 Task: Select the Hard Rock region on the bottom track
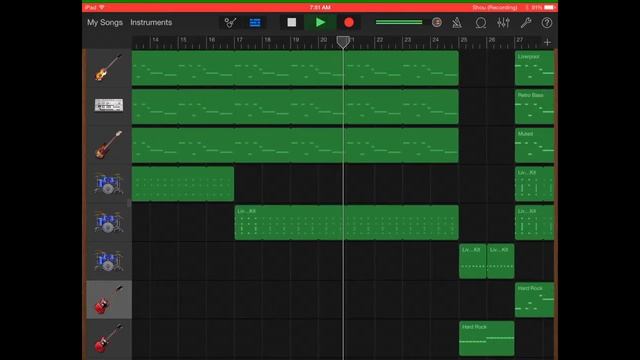click(487, 338)
